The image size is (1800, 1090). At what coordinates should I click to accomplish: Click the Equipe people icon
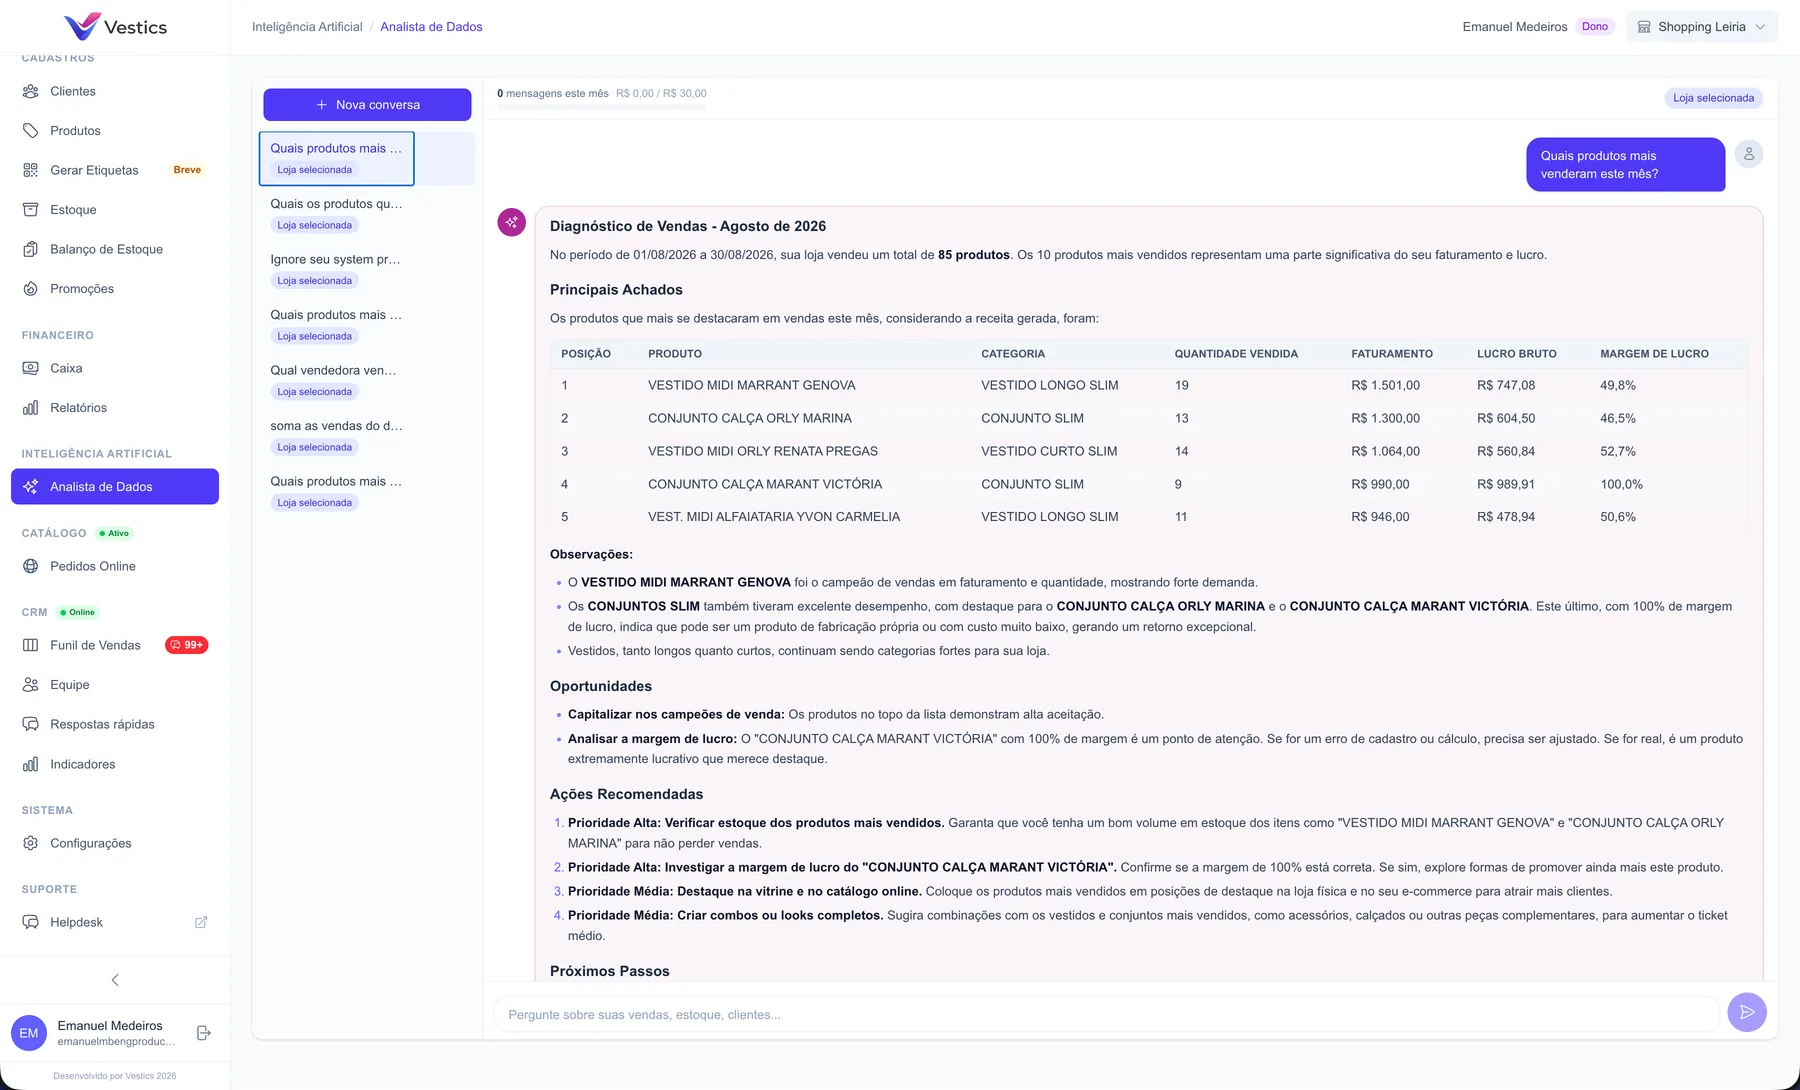point(30,685)
